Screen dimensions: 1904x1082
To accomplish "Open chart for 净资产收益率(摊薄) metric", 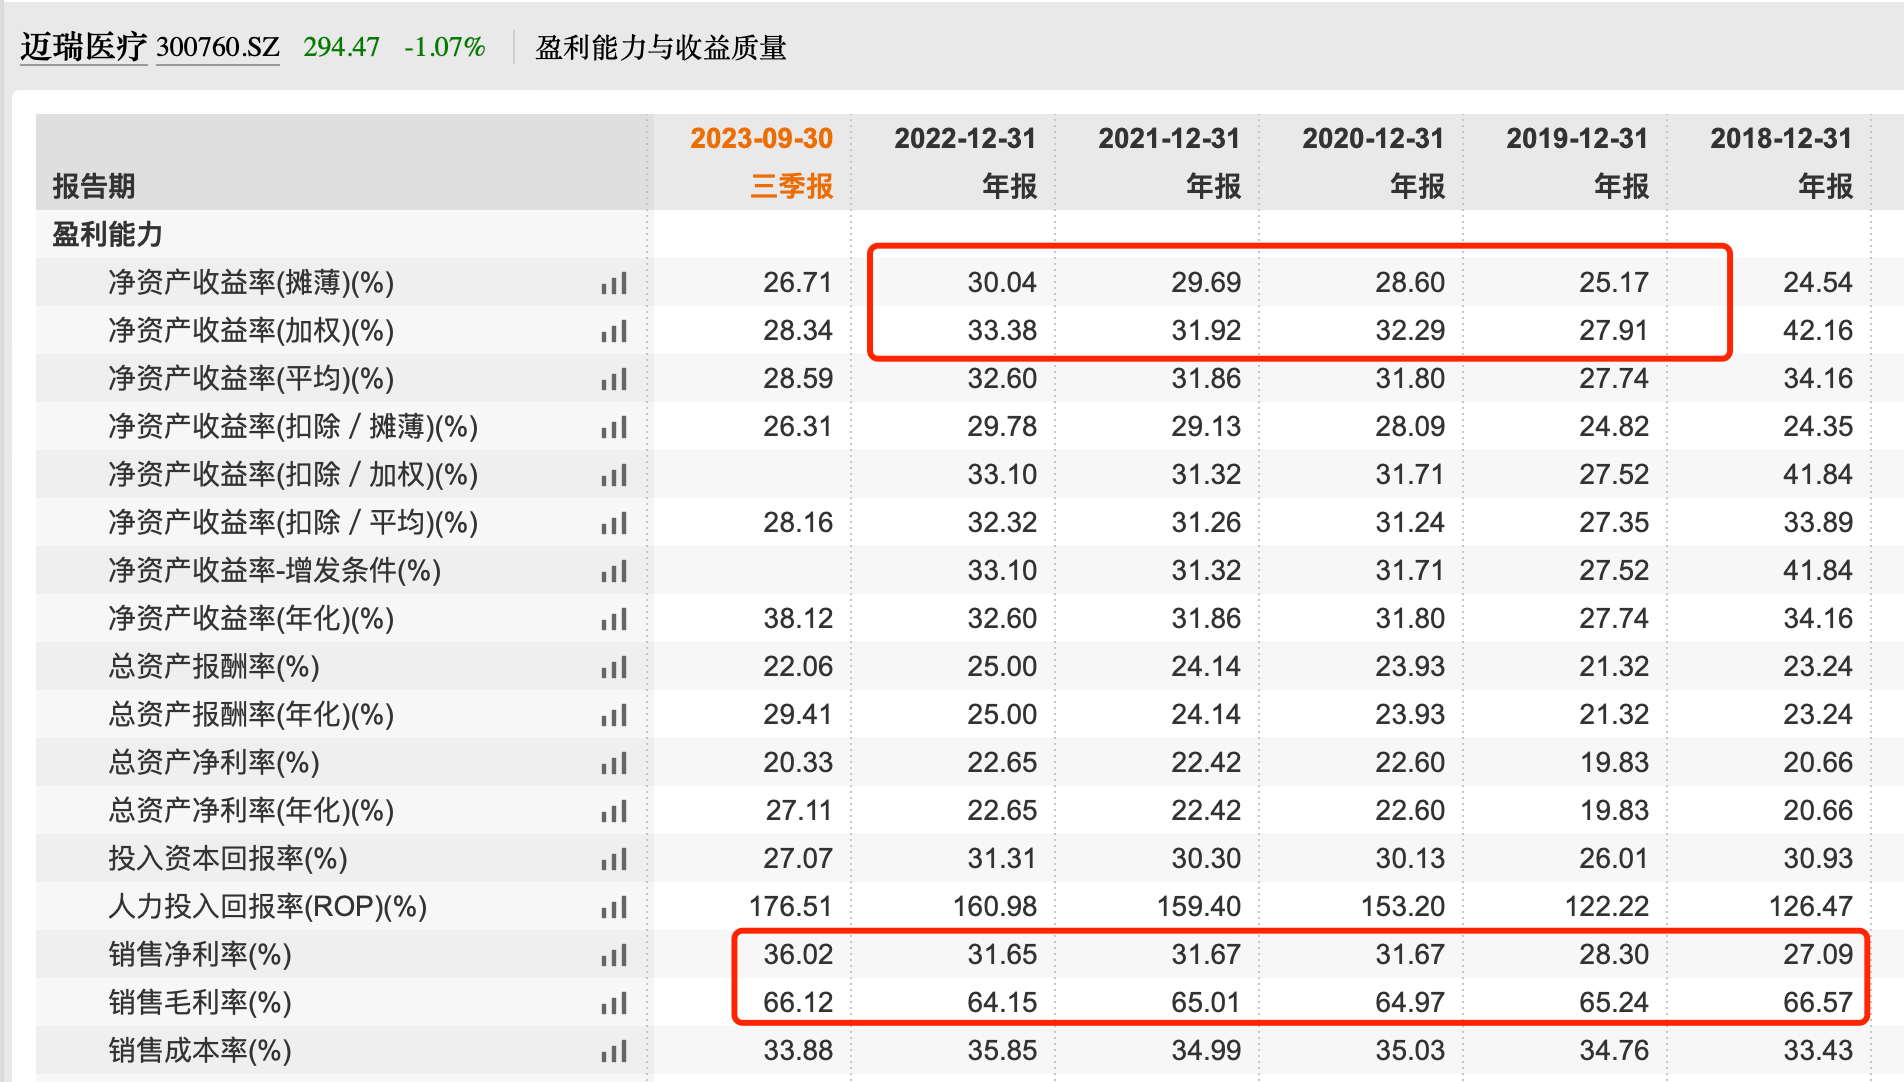I will coord(616,283).
